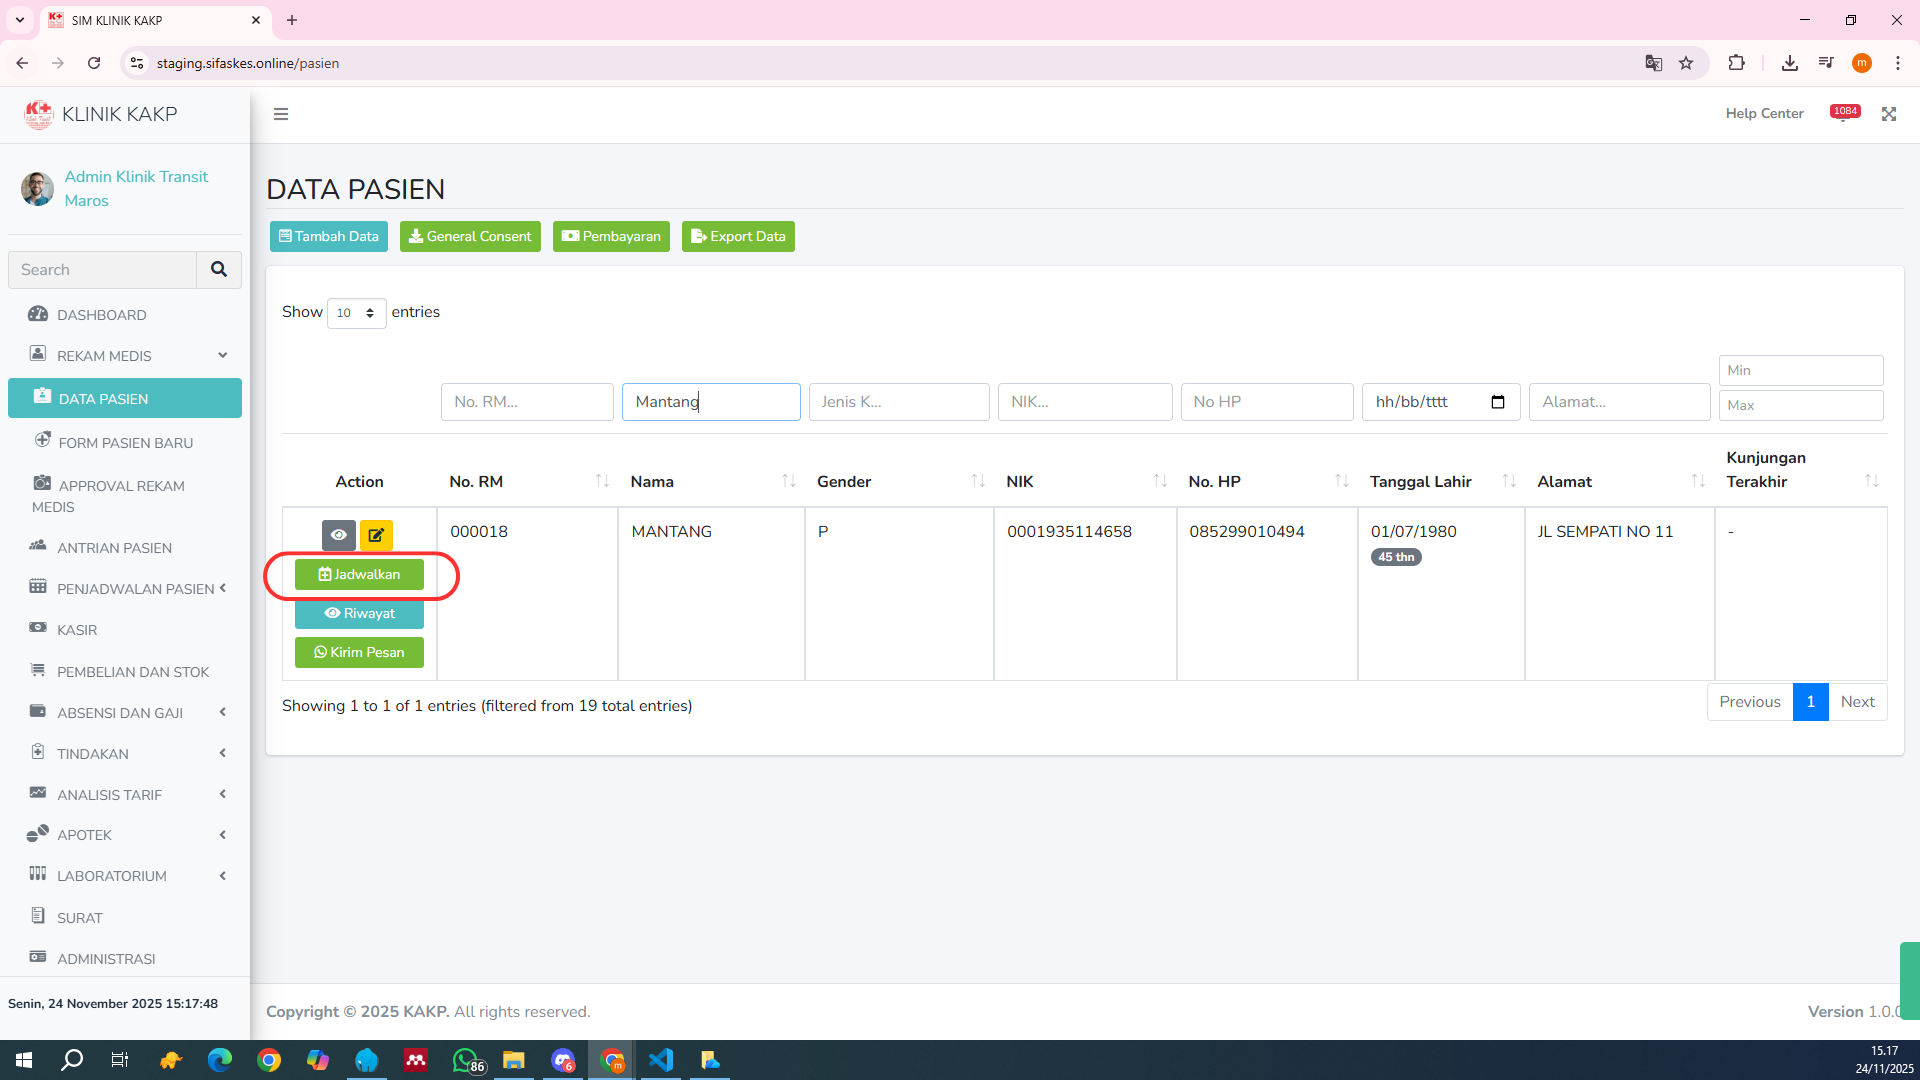Open Visual Studio Code from taskbar
Image resolution: width=1920 pixels, height=1080 pixels.
[x=661, y=1060]
